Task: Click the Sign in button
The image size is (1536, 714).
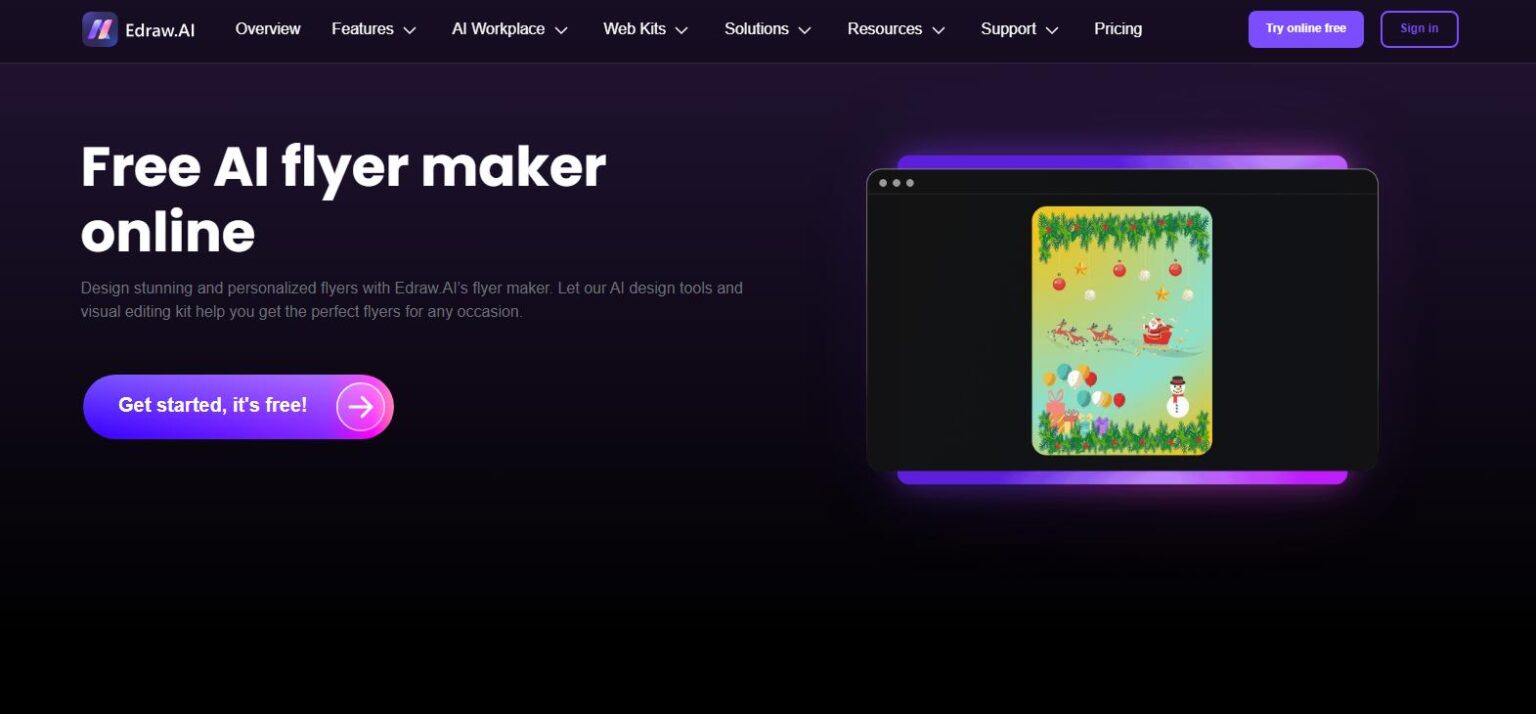Action: coord(1419,29)
